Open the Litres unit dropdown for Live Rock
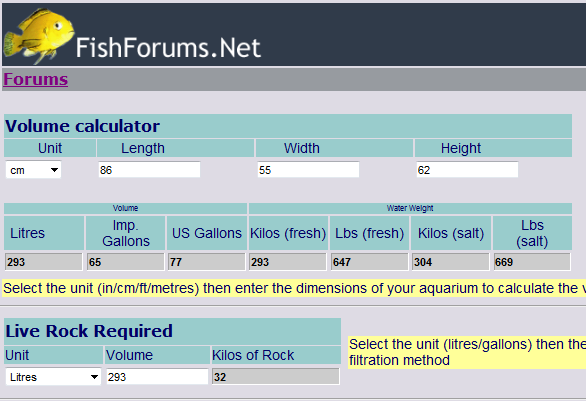This screenshot has height=401, width=586. 53,377
